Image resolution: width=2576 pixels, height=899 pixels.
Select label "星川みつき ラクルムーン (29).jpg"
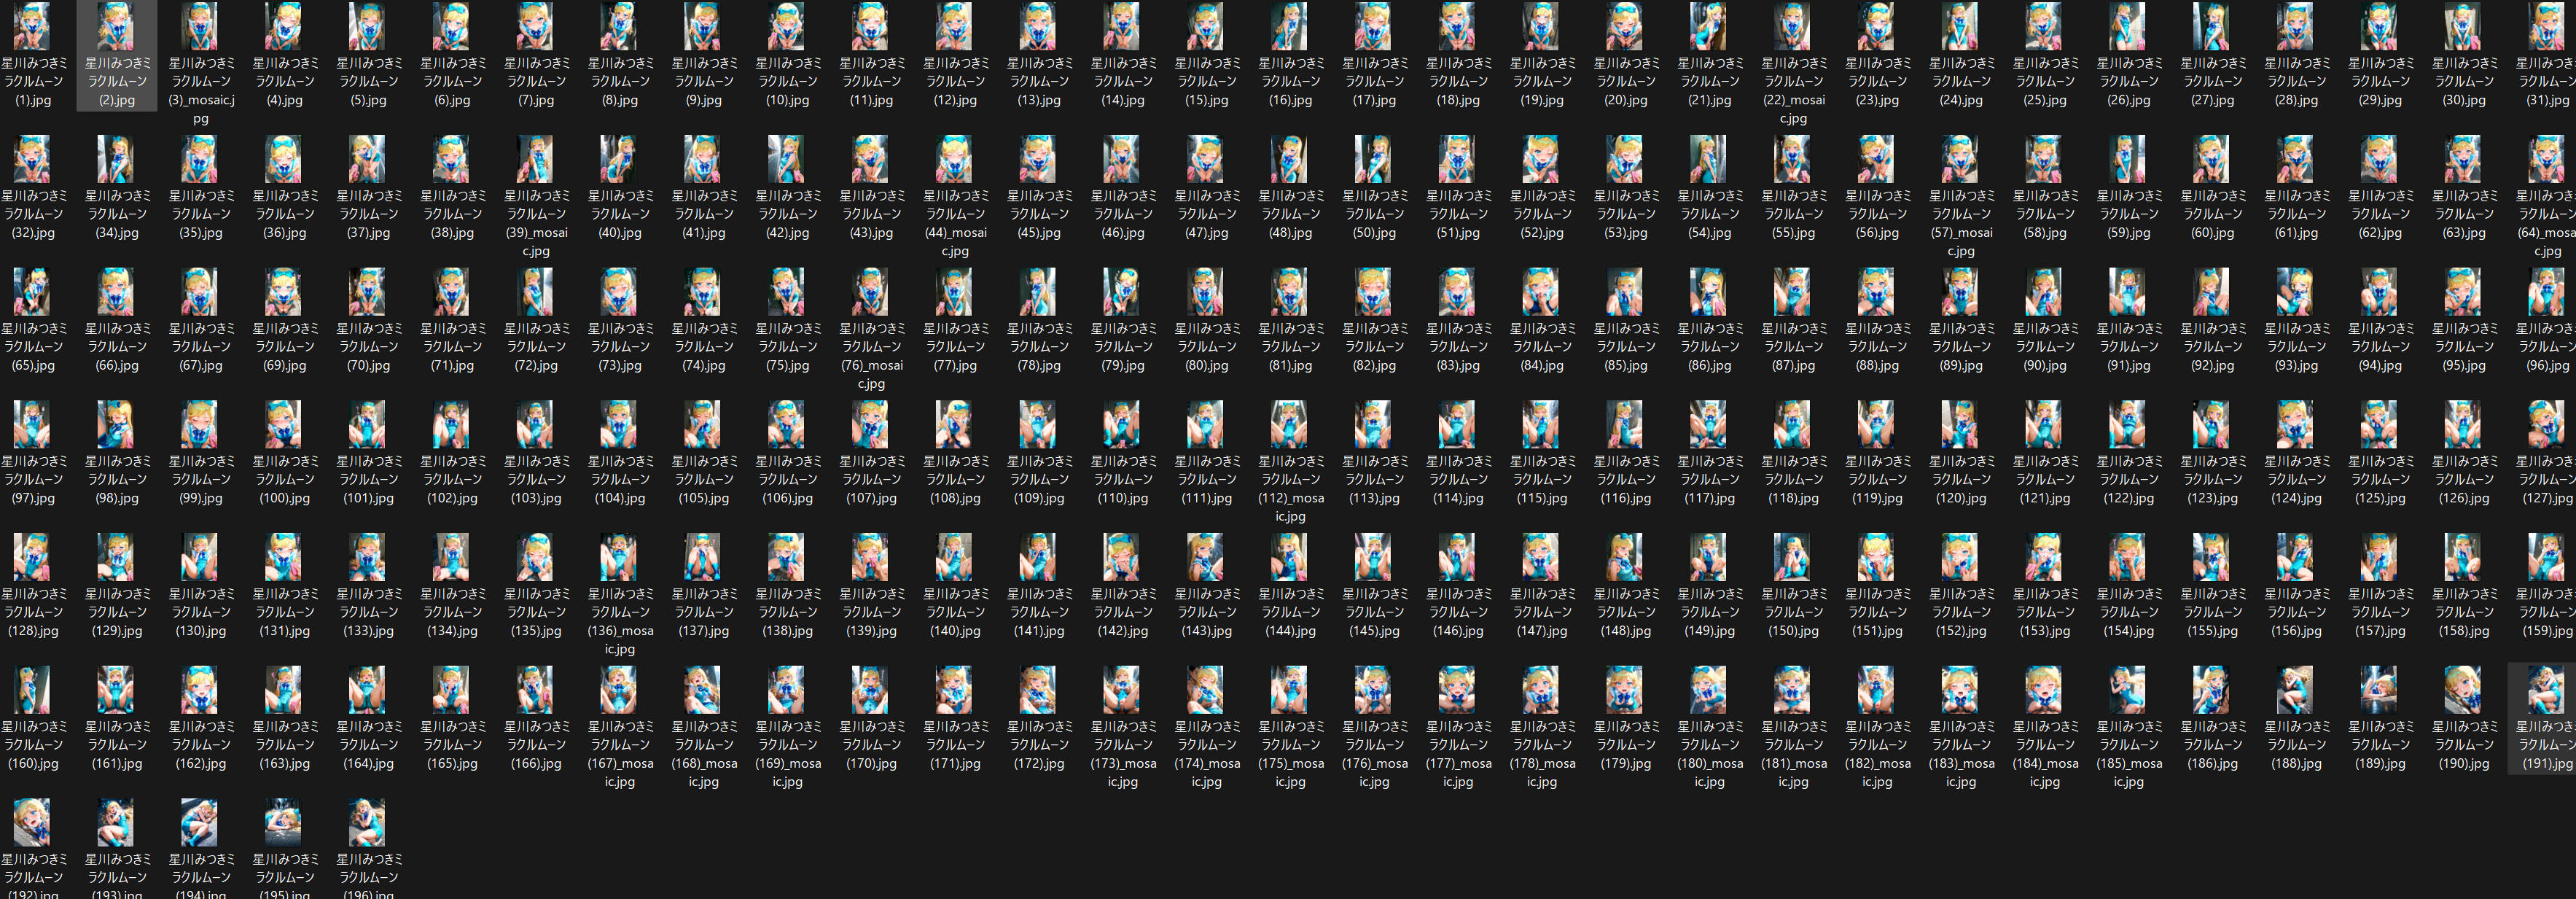pos(2380,81)
